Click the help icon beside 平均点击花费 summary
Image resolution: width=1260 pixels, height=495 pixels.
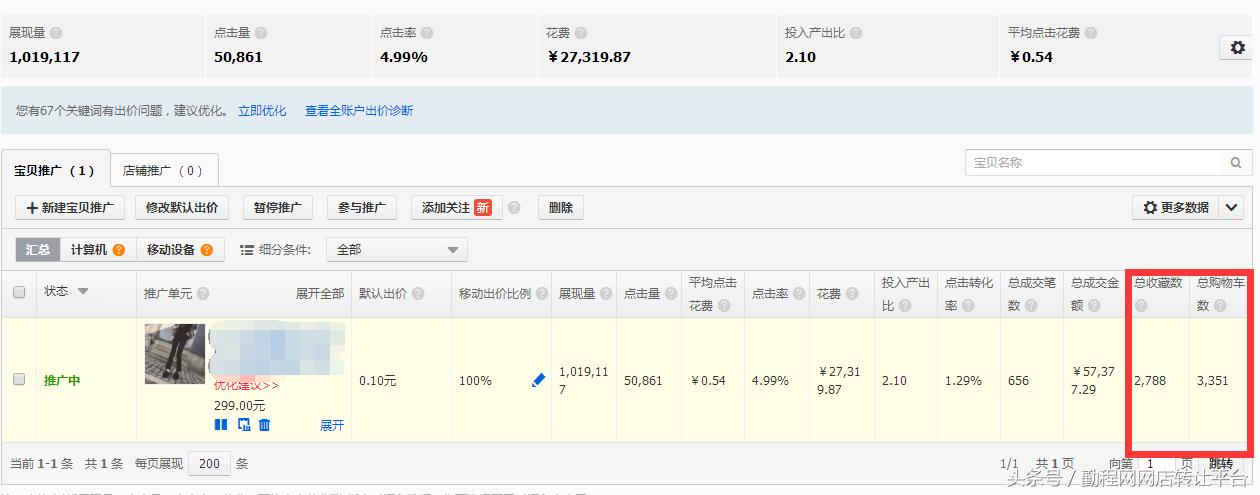click(x=1091, y=33)
